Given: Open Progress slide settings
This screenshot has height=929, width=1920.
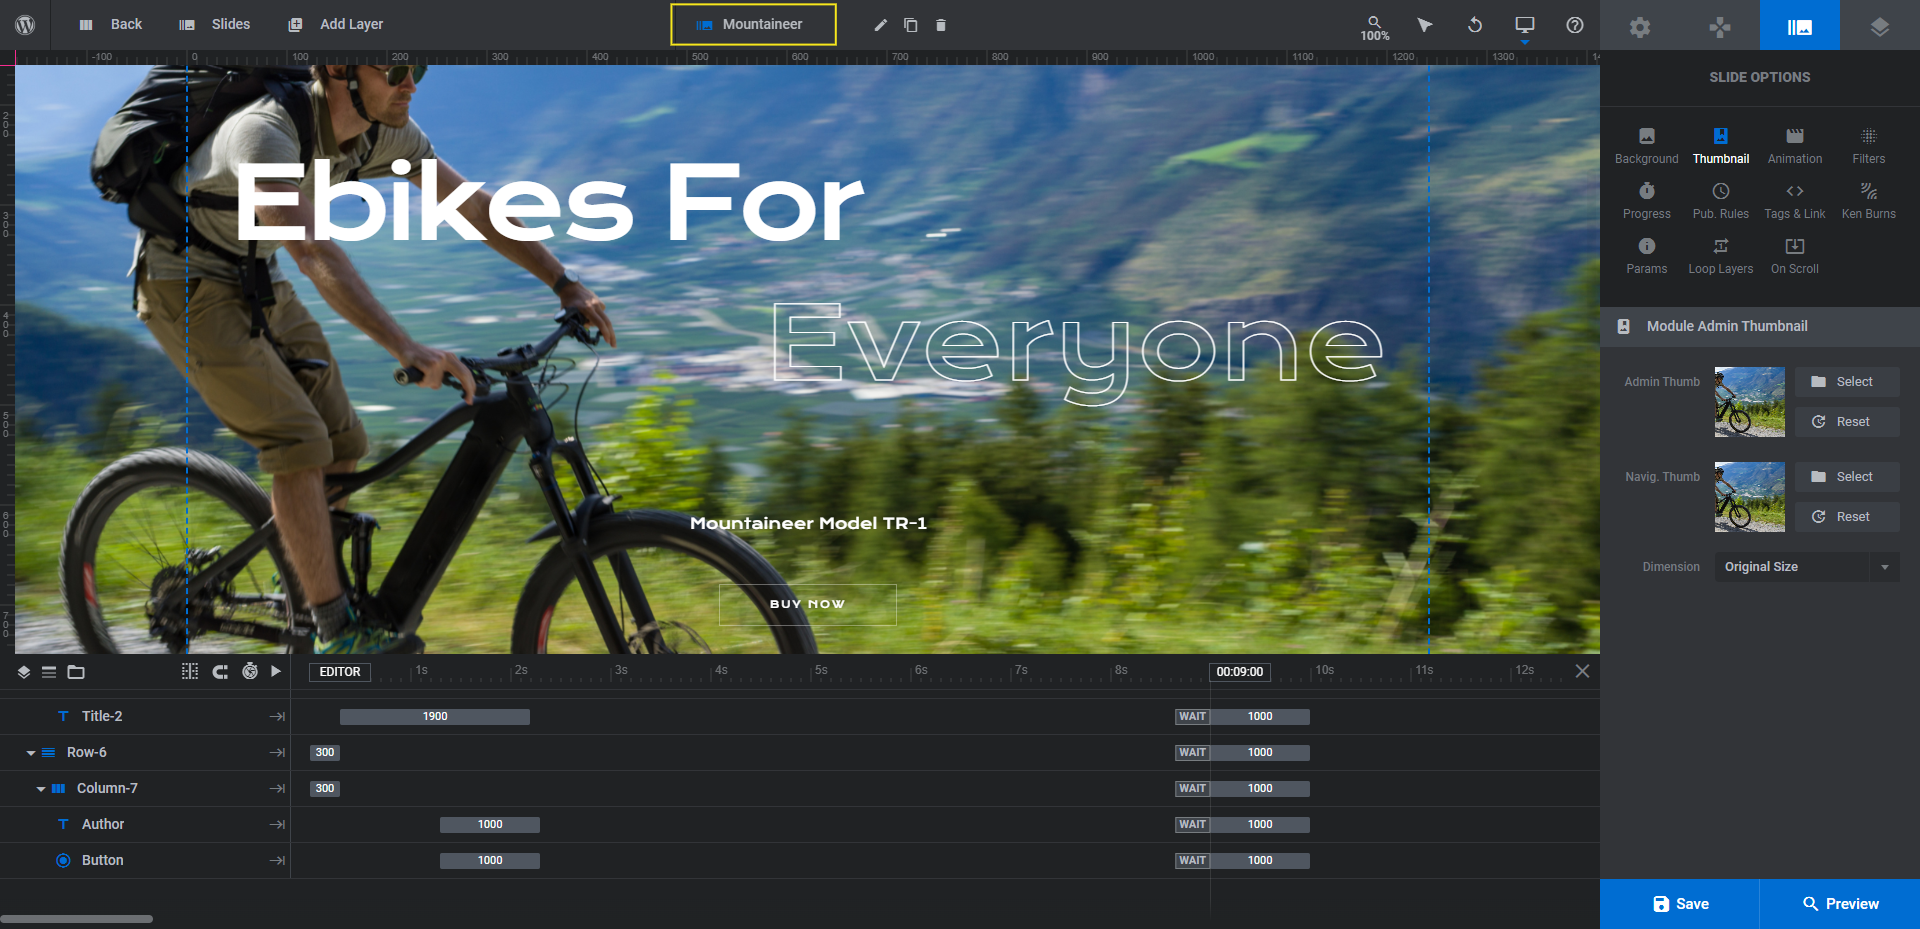Looking at the screenshot, I should [x=1647, y=201].
